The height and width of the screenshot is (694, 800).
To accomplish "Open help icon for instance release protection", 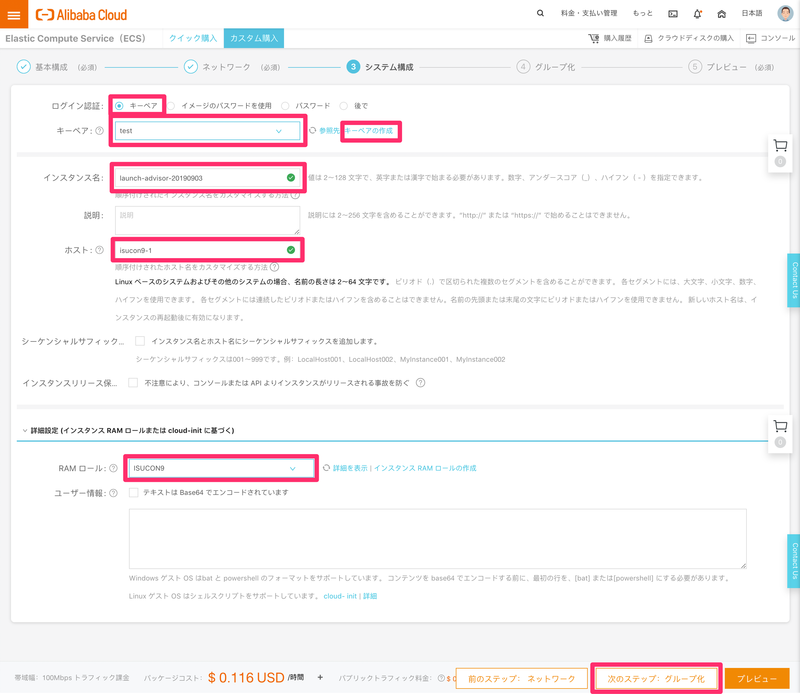I will point(420,383).
